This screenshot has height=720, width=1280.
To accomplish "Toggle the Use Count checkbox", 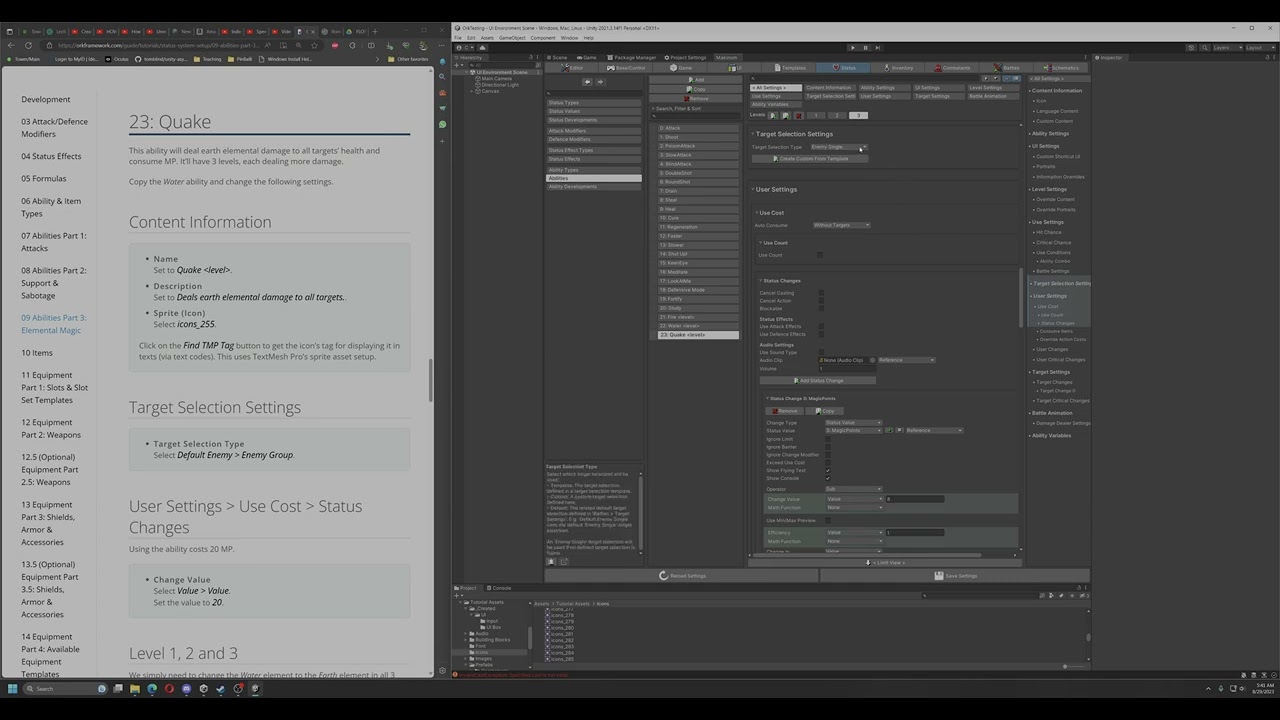I will click(x=820, y=255).
